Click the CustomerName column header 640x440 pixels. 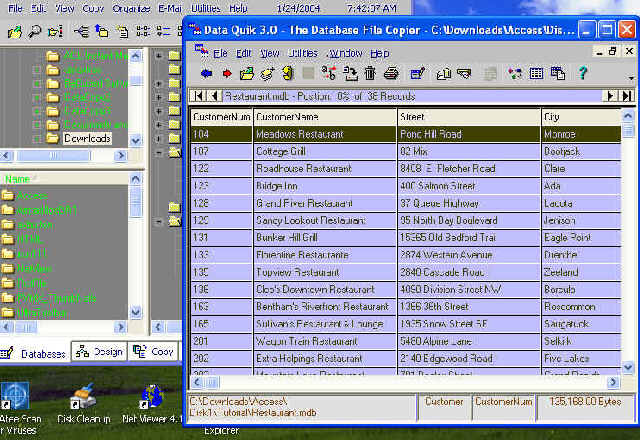[325, 117]
